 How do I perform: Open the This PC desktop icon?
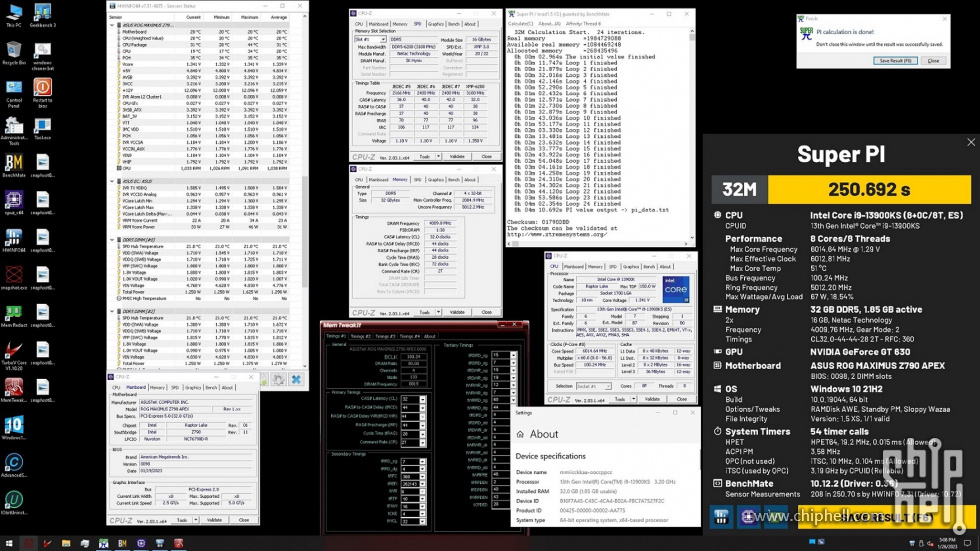(x=14, y=15)
